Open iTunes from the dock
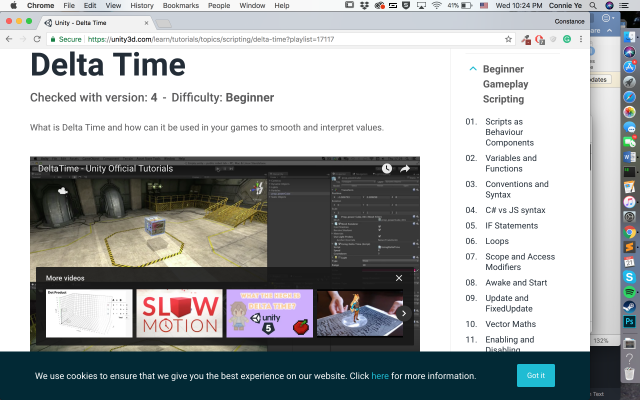 (629, 202)
